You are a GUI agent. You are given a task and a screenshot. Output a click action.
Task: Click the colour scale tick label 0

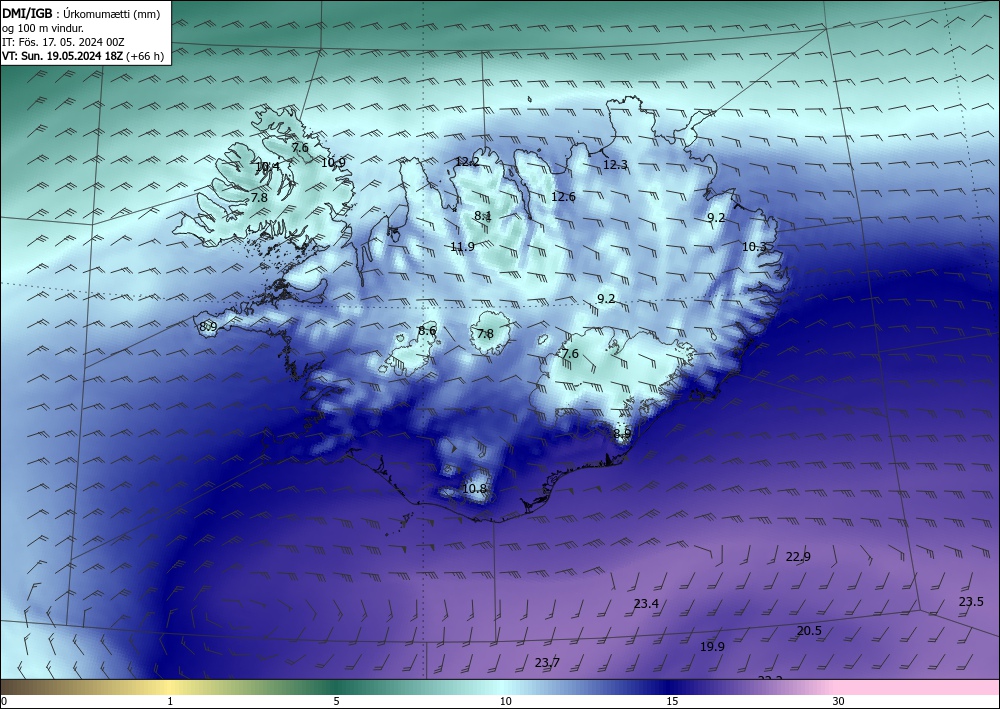pos(4,701)
